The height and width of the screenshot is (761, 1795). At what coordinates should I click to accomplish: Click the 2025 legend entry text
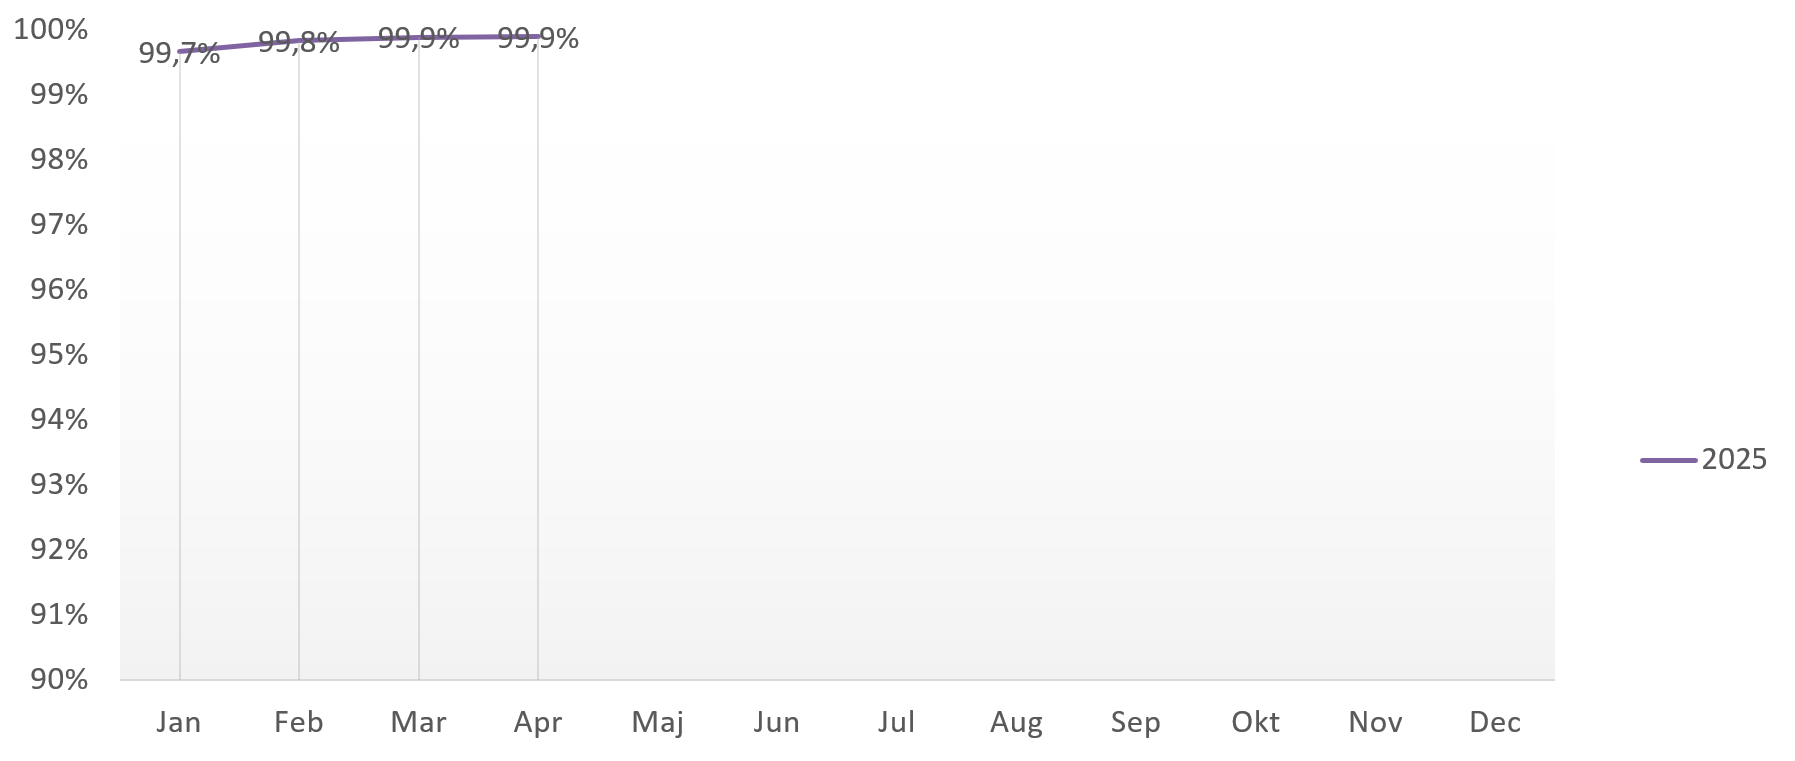click(1734, 459)
